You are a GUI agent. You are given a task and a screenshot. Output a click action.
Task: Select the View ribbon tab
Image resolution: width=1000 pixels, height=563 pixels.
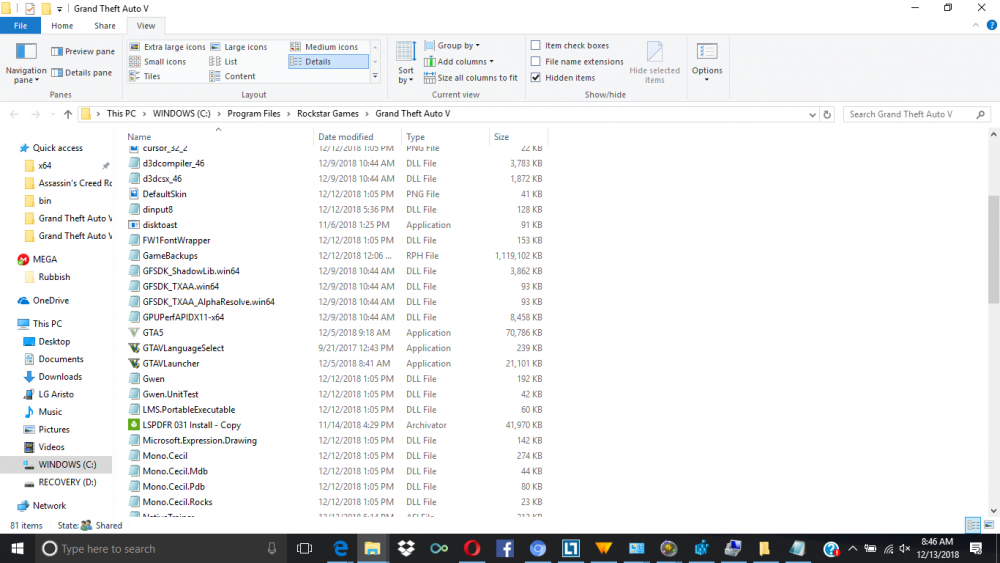pos(145,26)
